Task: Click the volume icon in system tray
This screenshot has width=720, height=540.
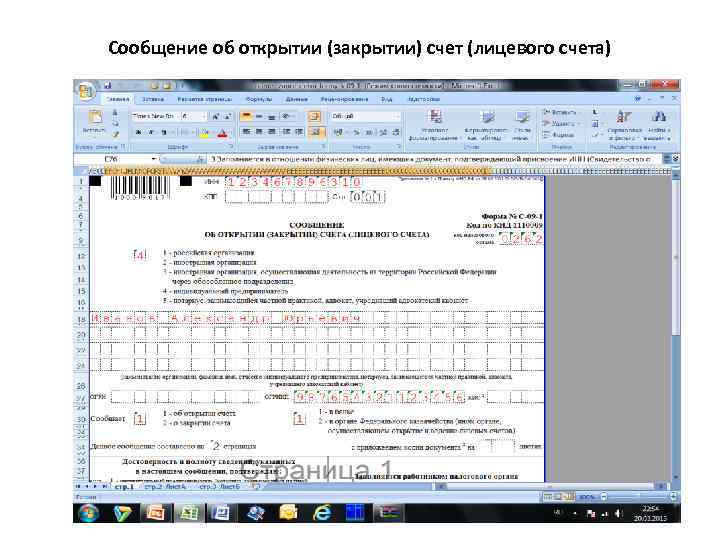Action: click(618, 513)
